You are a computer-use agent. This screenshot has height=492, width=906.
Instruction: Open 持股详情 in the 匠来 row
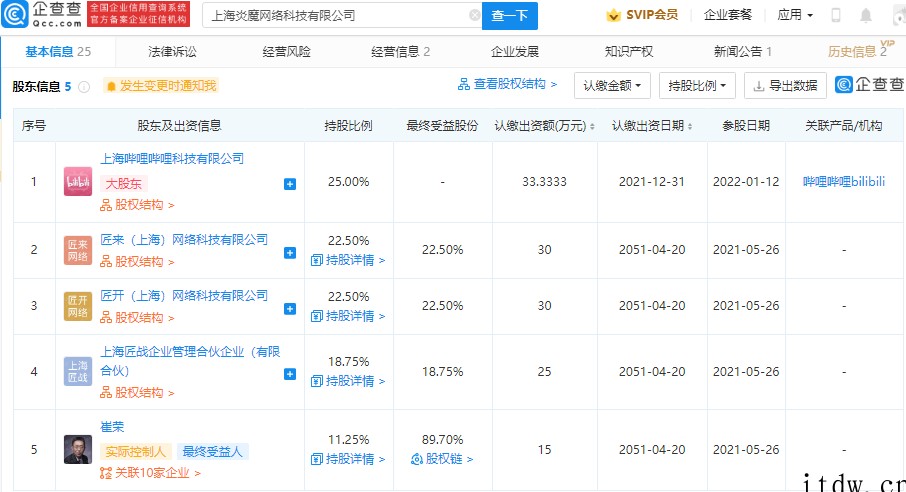click(348, 260)
